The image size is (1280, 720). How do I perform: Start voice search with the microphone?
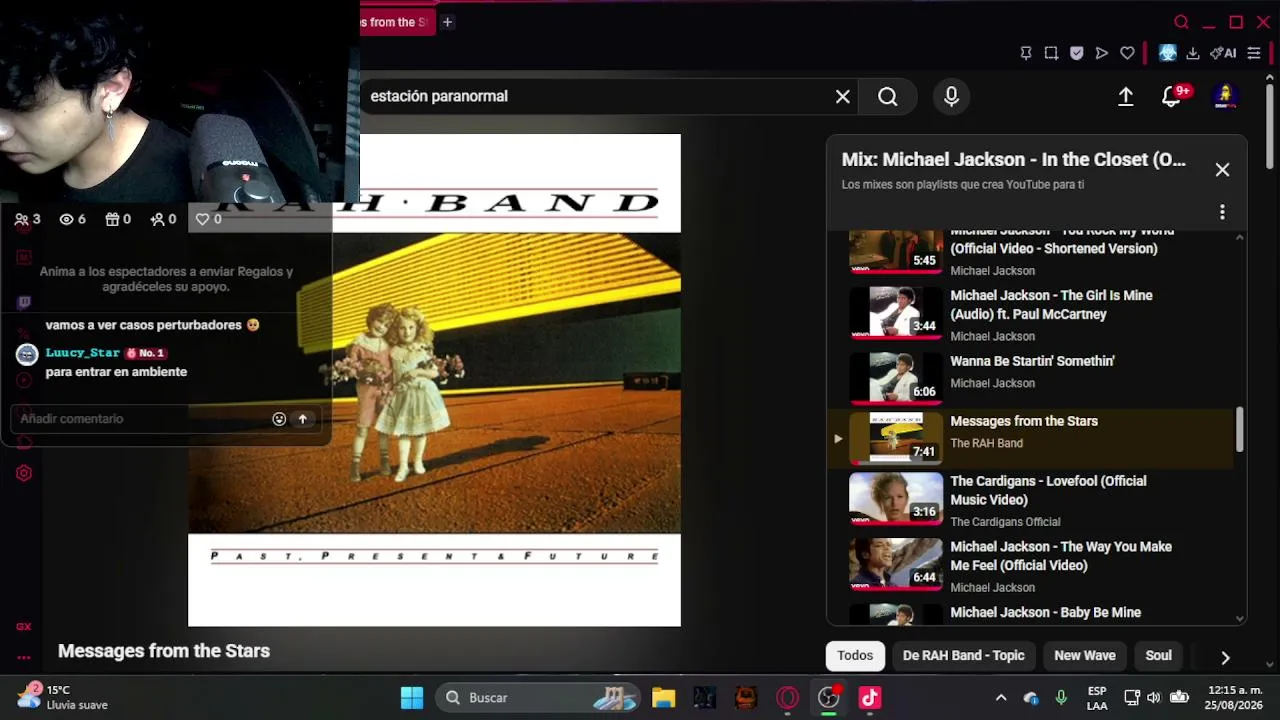(951, 96)
